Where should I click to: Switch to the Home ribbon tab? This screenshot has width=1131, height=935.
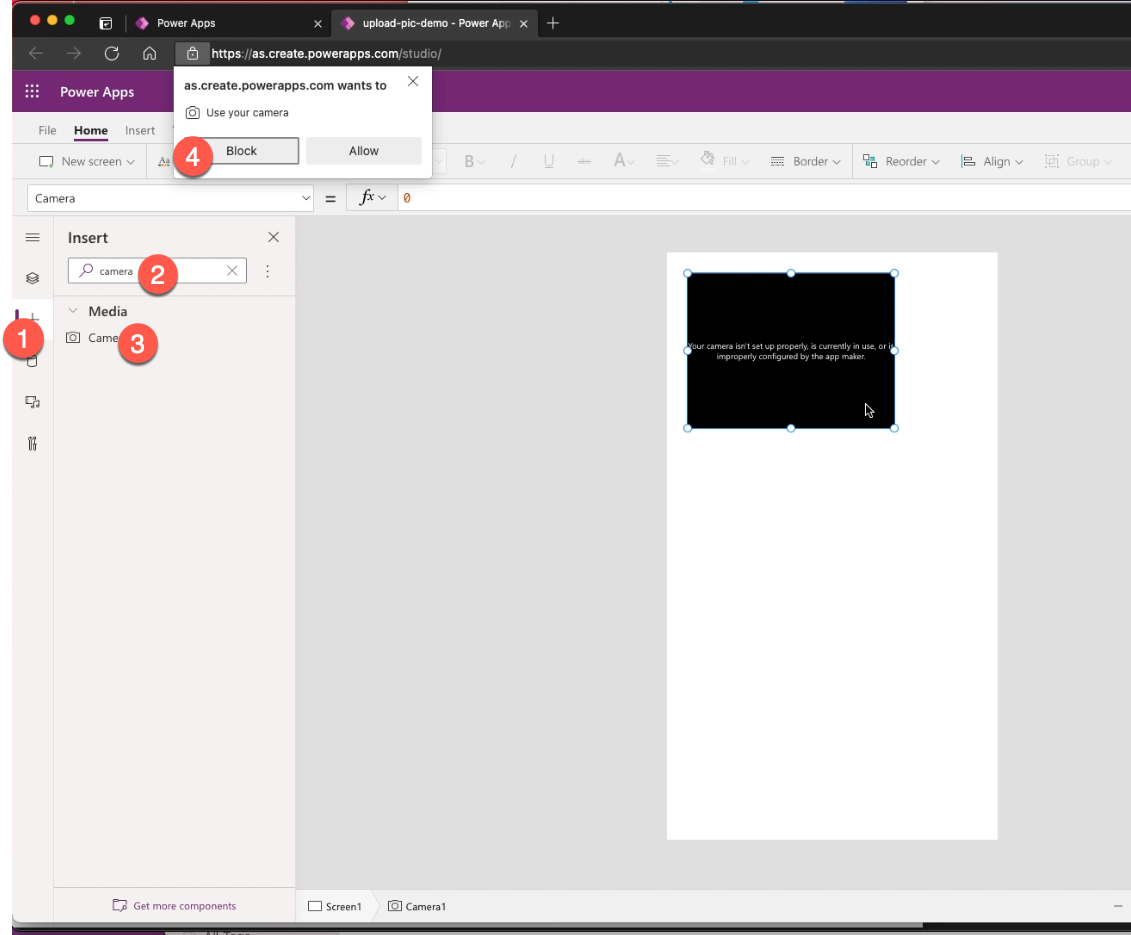pyautogui.click(x=91, y=131)
